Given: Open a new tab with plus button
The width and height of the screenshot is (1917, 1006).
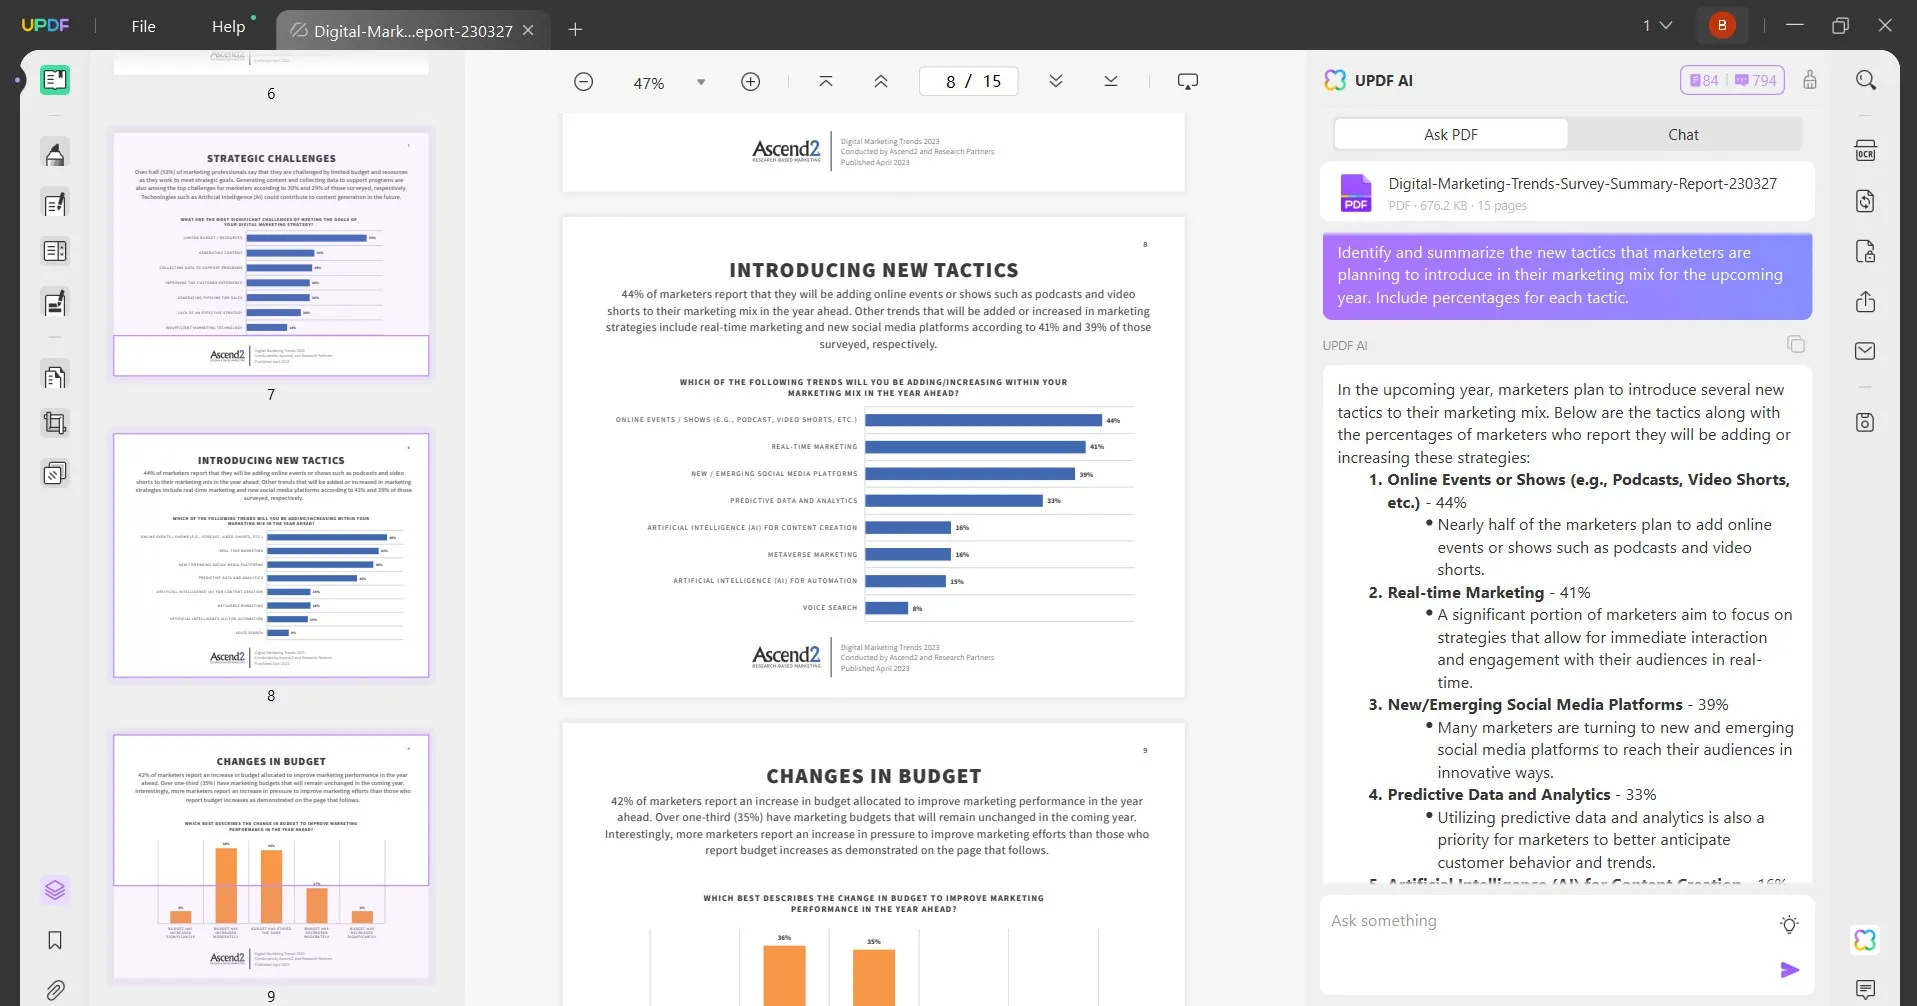Looking at the screenshot, I should [x=575, y=30].
